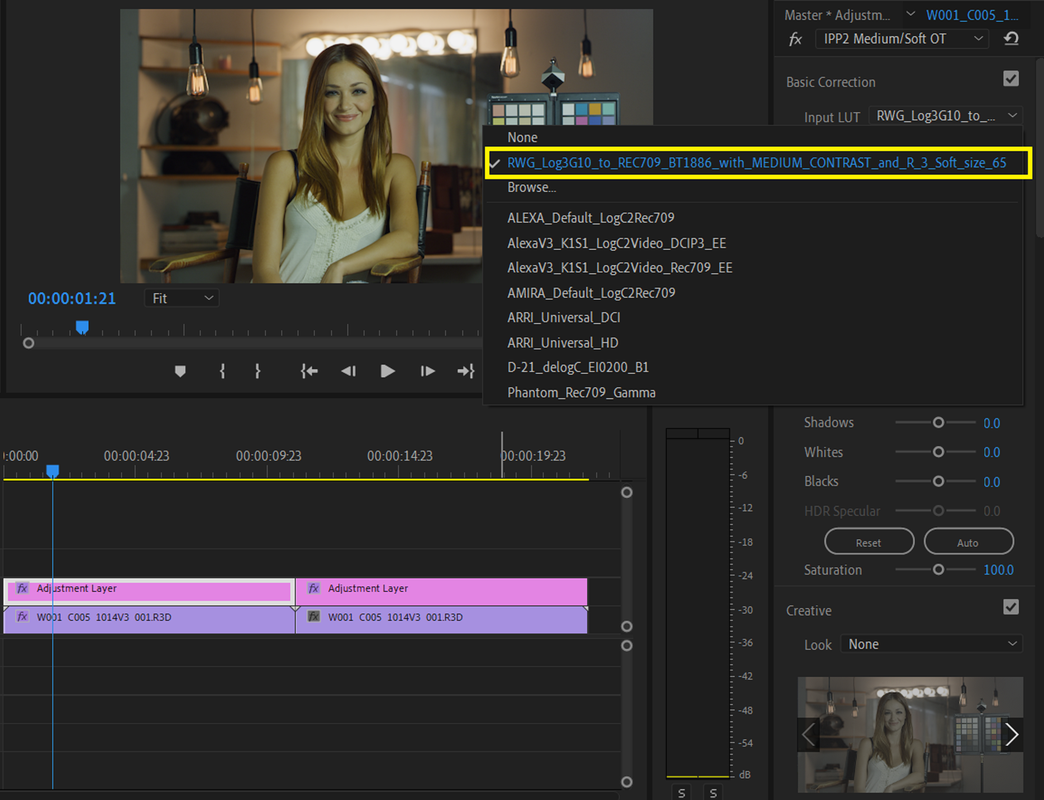
Task: Open the Look dropdown set to None
Action: pos(931,644)
